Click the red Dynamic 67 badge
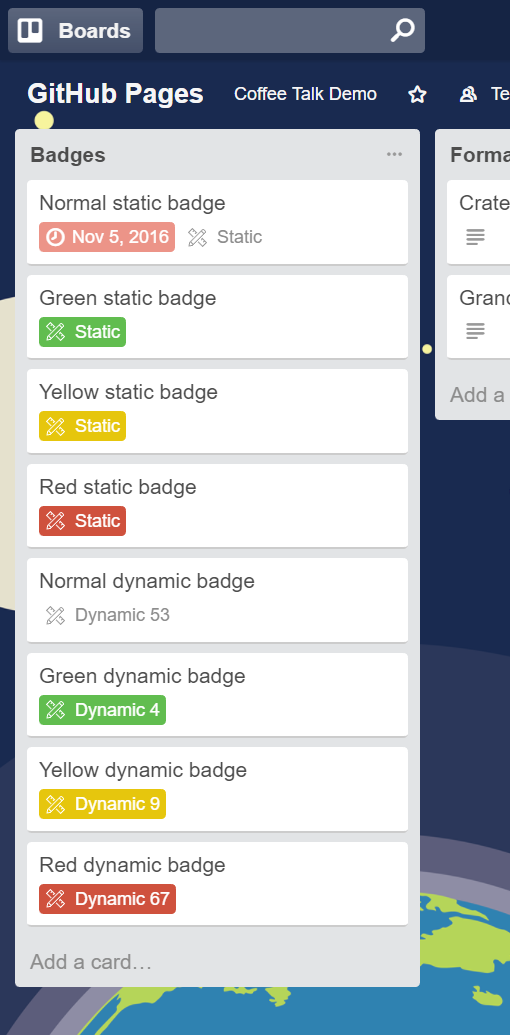 click(108, 899)
